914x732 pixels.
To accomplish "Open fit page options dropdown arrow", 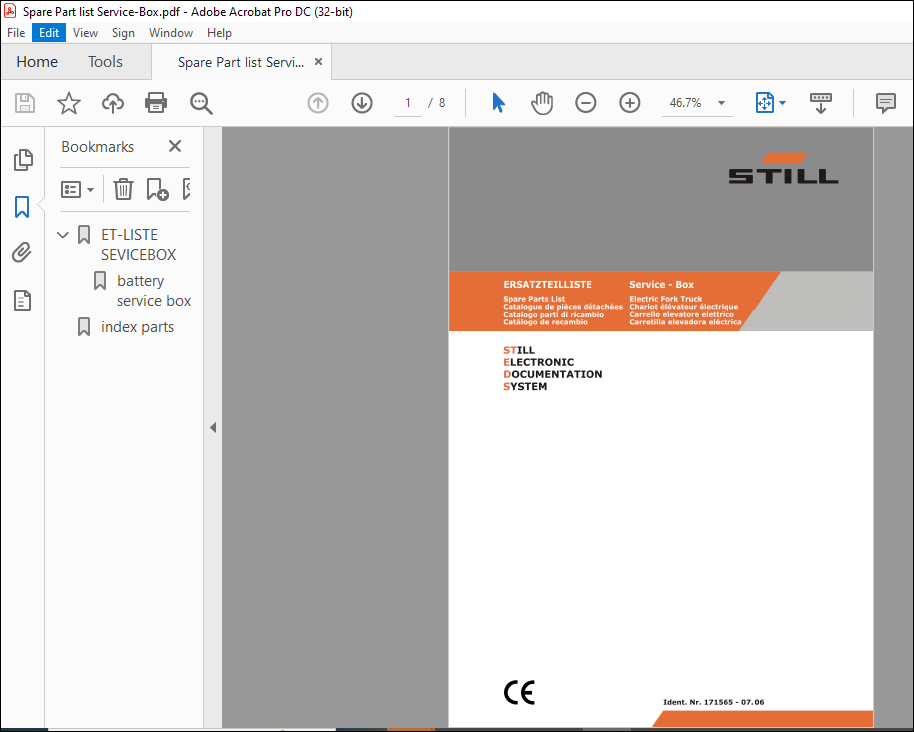I will click(x=782, y=103).
